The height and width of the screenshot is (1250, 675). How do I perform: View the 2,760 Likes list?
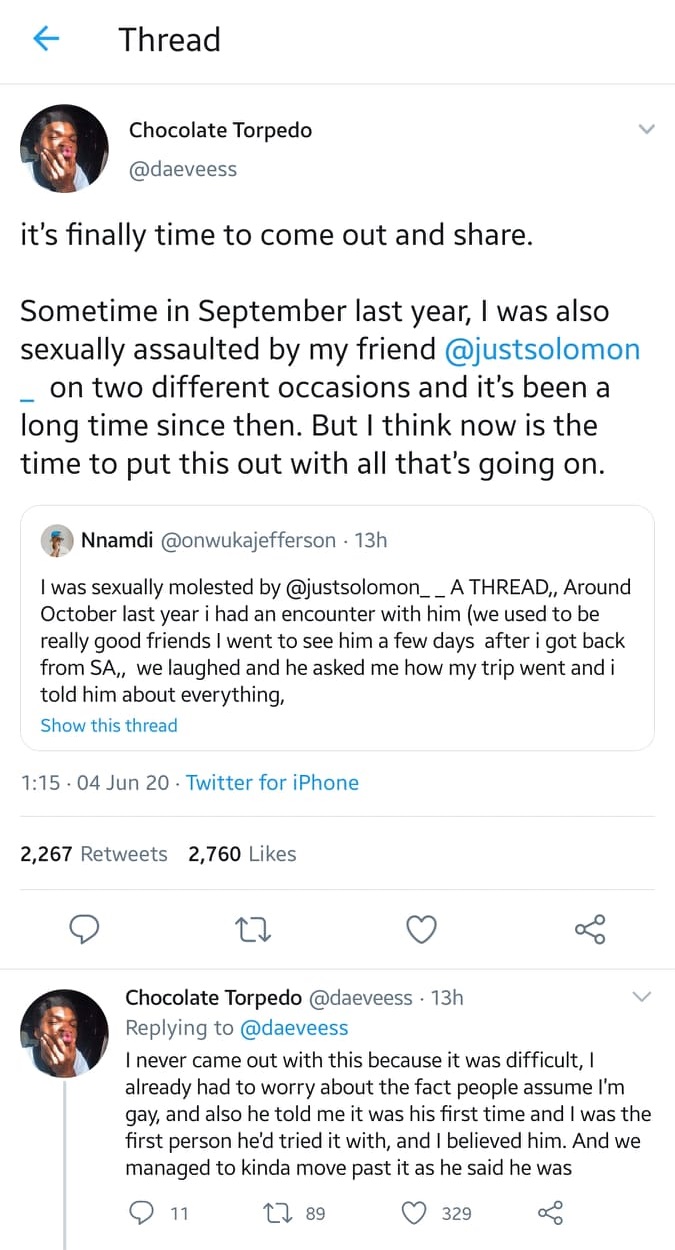(x=242, y=854)
